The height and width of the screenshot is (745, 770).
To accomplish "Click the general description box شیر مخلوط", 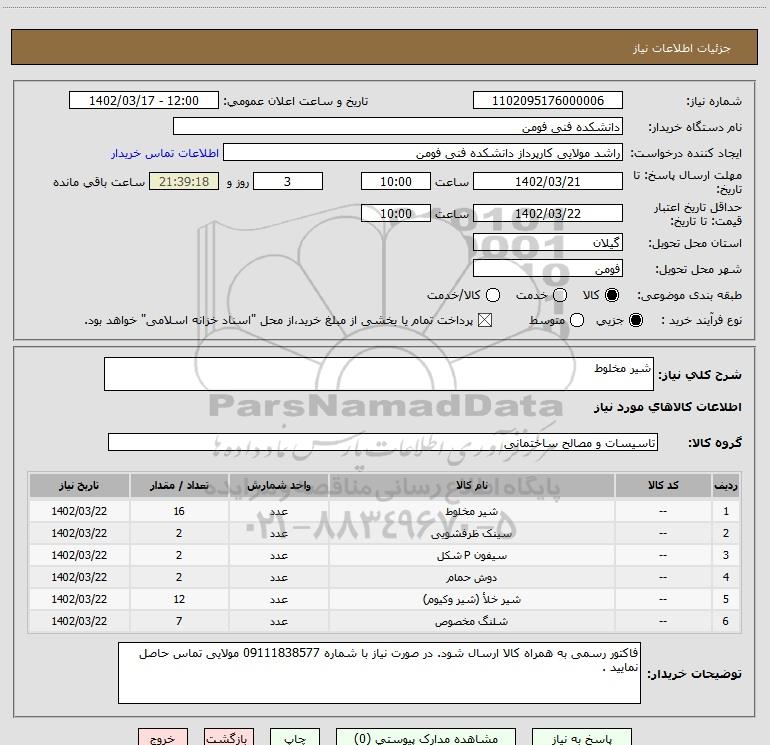I will pos(379,374).
